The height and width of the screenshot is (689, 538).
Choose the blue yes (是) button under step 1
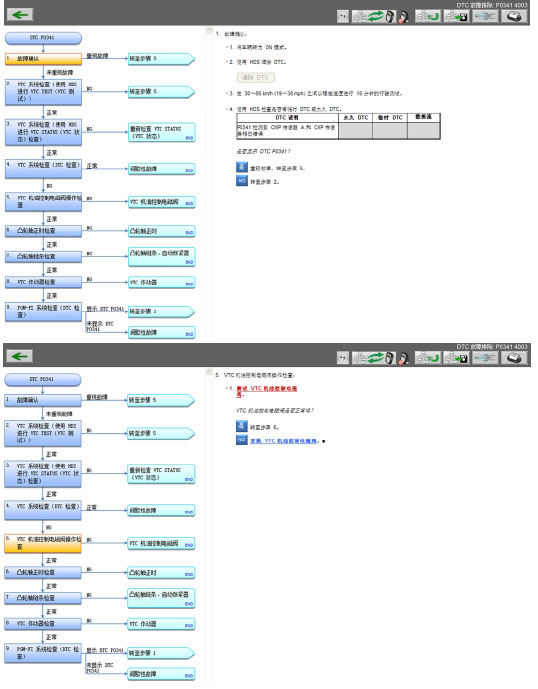[x=242, y=167]
